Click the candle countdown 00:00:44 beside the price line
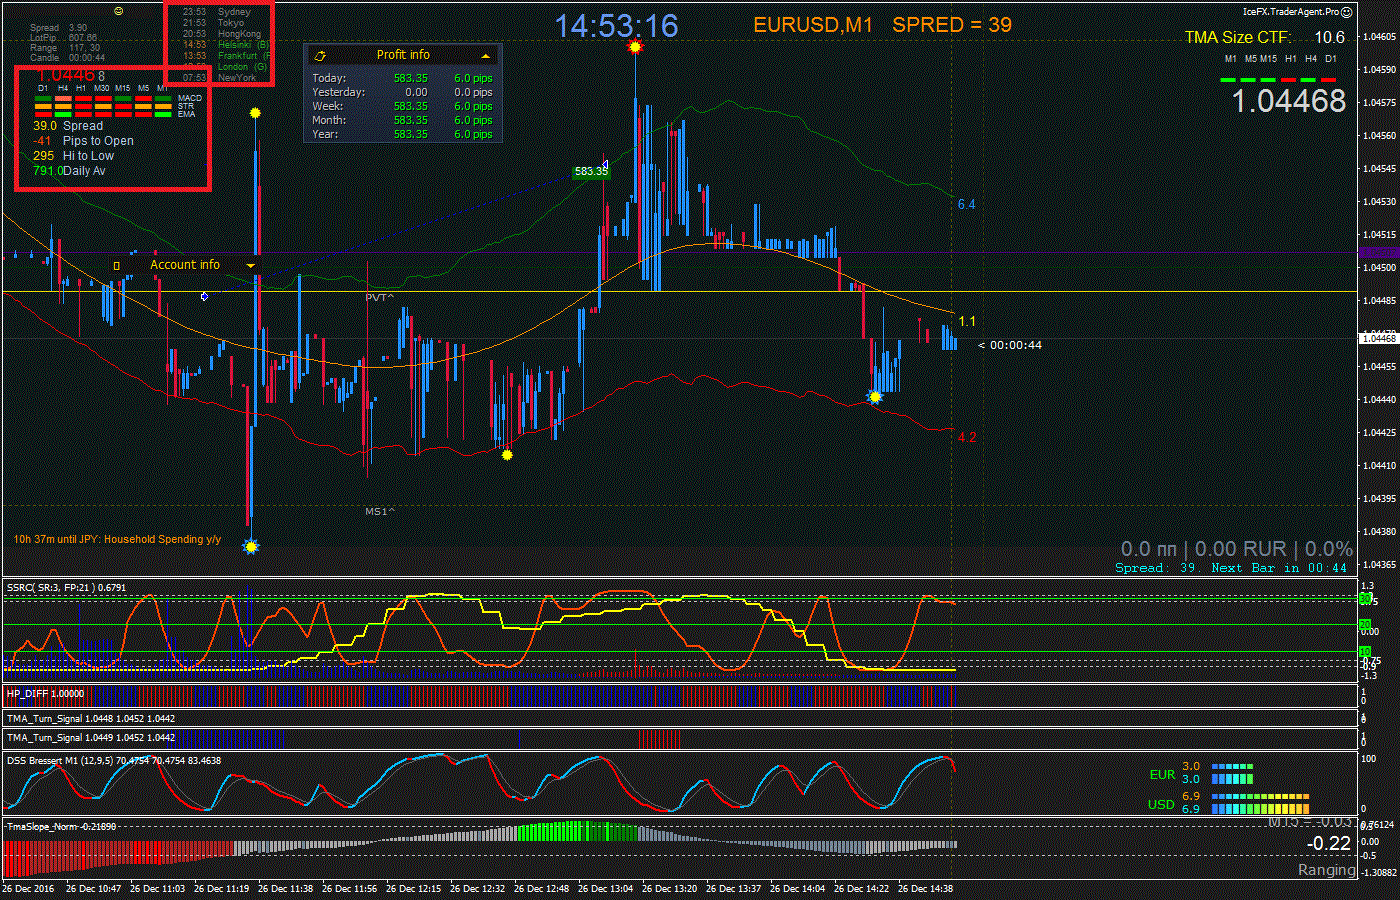This screenshot has width=1400, height=900. point(1010,345)
